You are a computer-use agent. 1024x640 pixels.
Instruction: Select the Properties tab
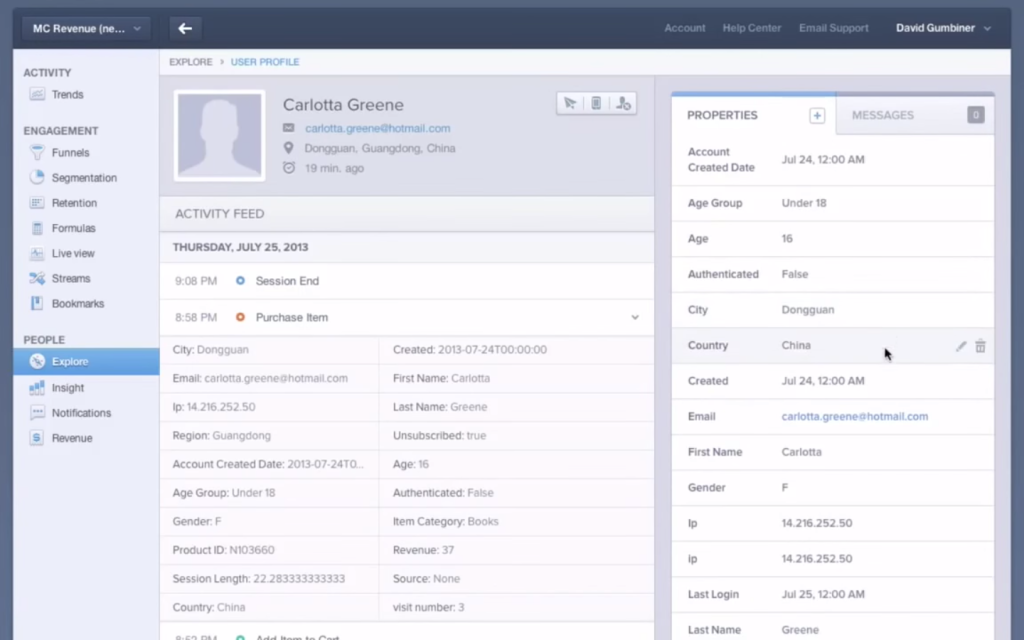tap(722, 116)
